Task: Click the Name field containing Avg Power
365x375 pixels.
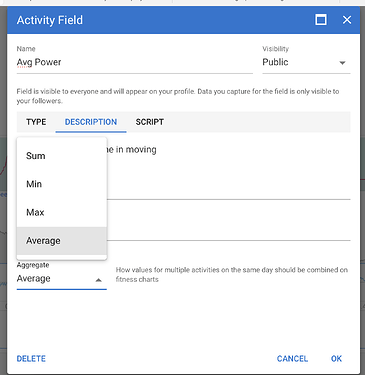Action: coord(135,62)
